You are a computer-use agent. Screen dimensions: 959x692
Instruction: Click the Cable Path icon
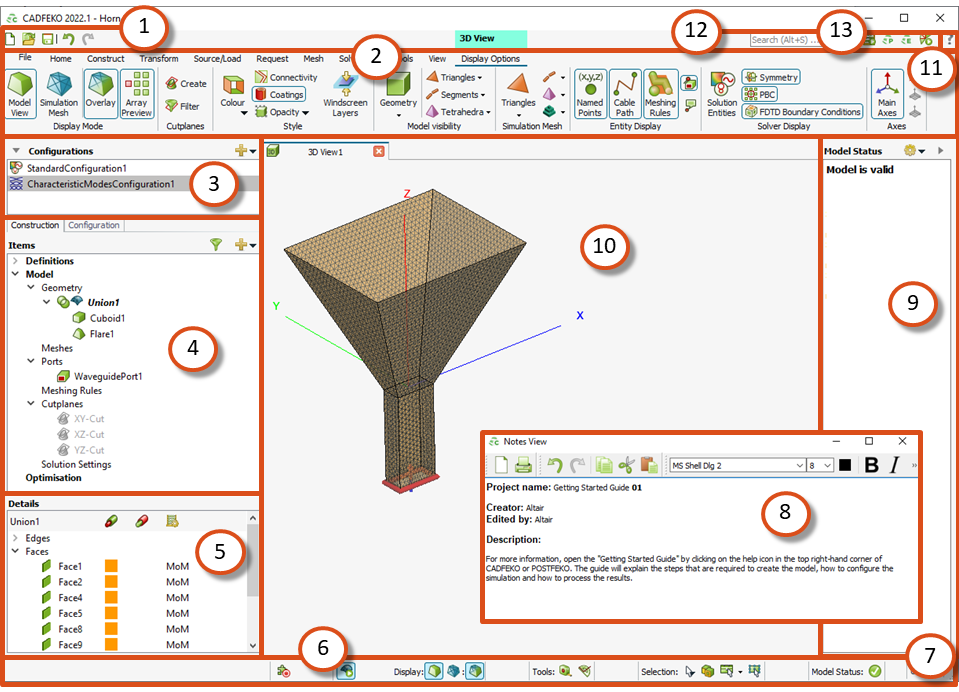pyautogui.click(x=625, y=95)
